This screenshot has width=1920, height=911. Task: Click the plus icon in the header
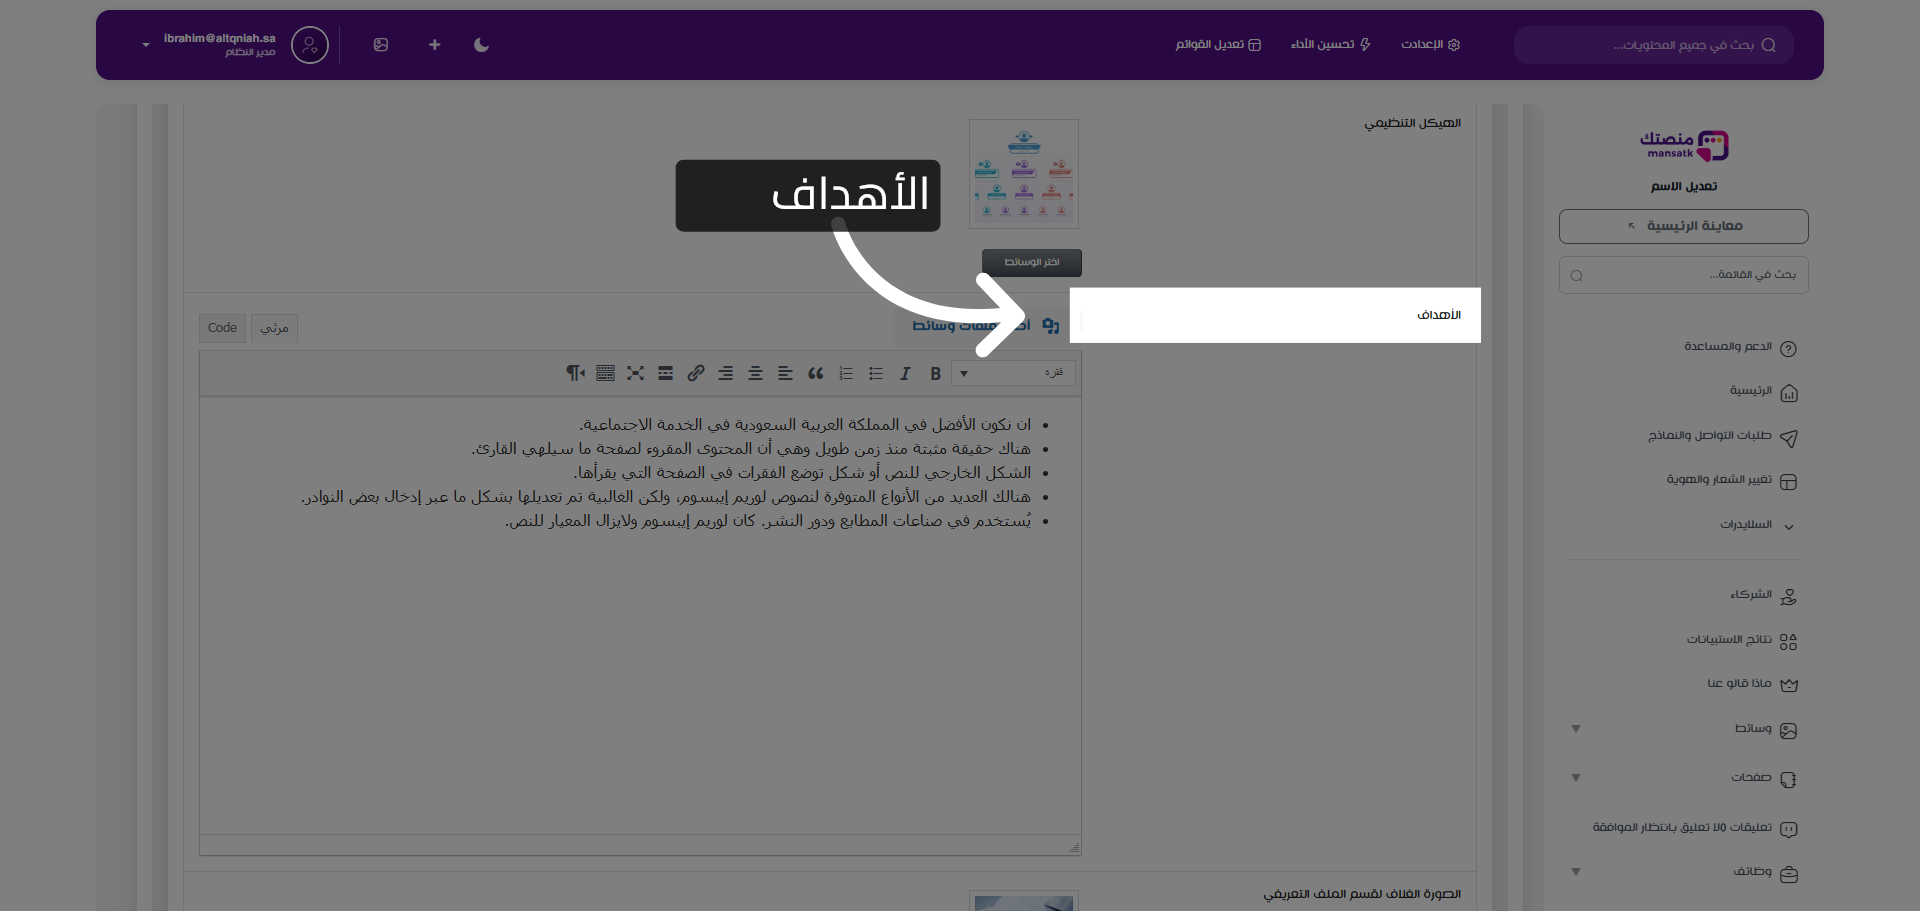pyautogui.click(x=434, y=45)
